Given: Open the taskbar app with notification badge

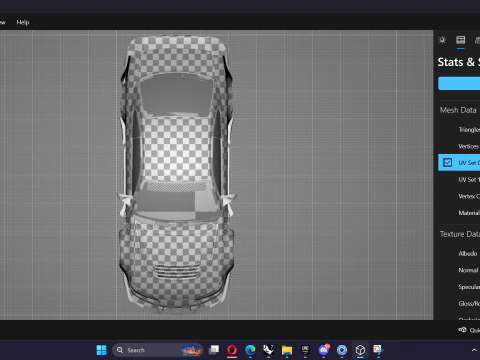Looking at the screenshot, I should click(324, 350).
